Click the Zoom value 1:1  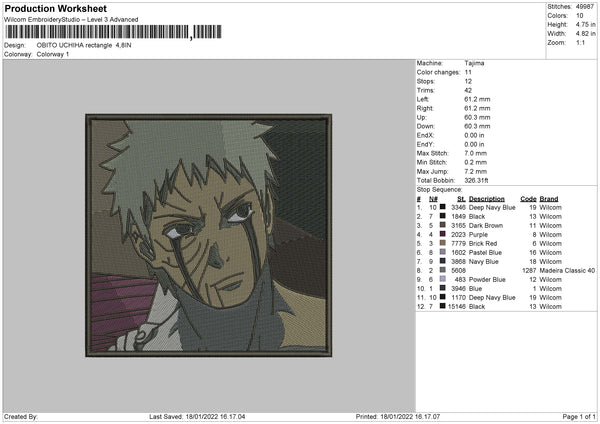coord(580,42)
